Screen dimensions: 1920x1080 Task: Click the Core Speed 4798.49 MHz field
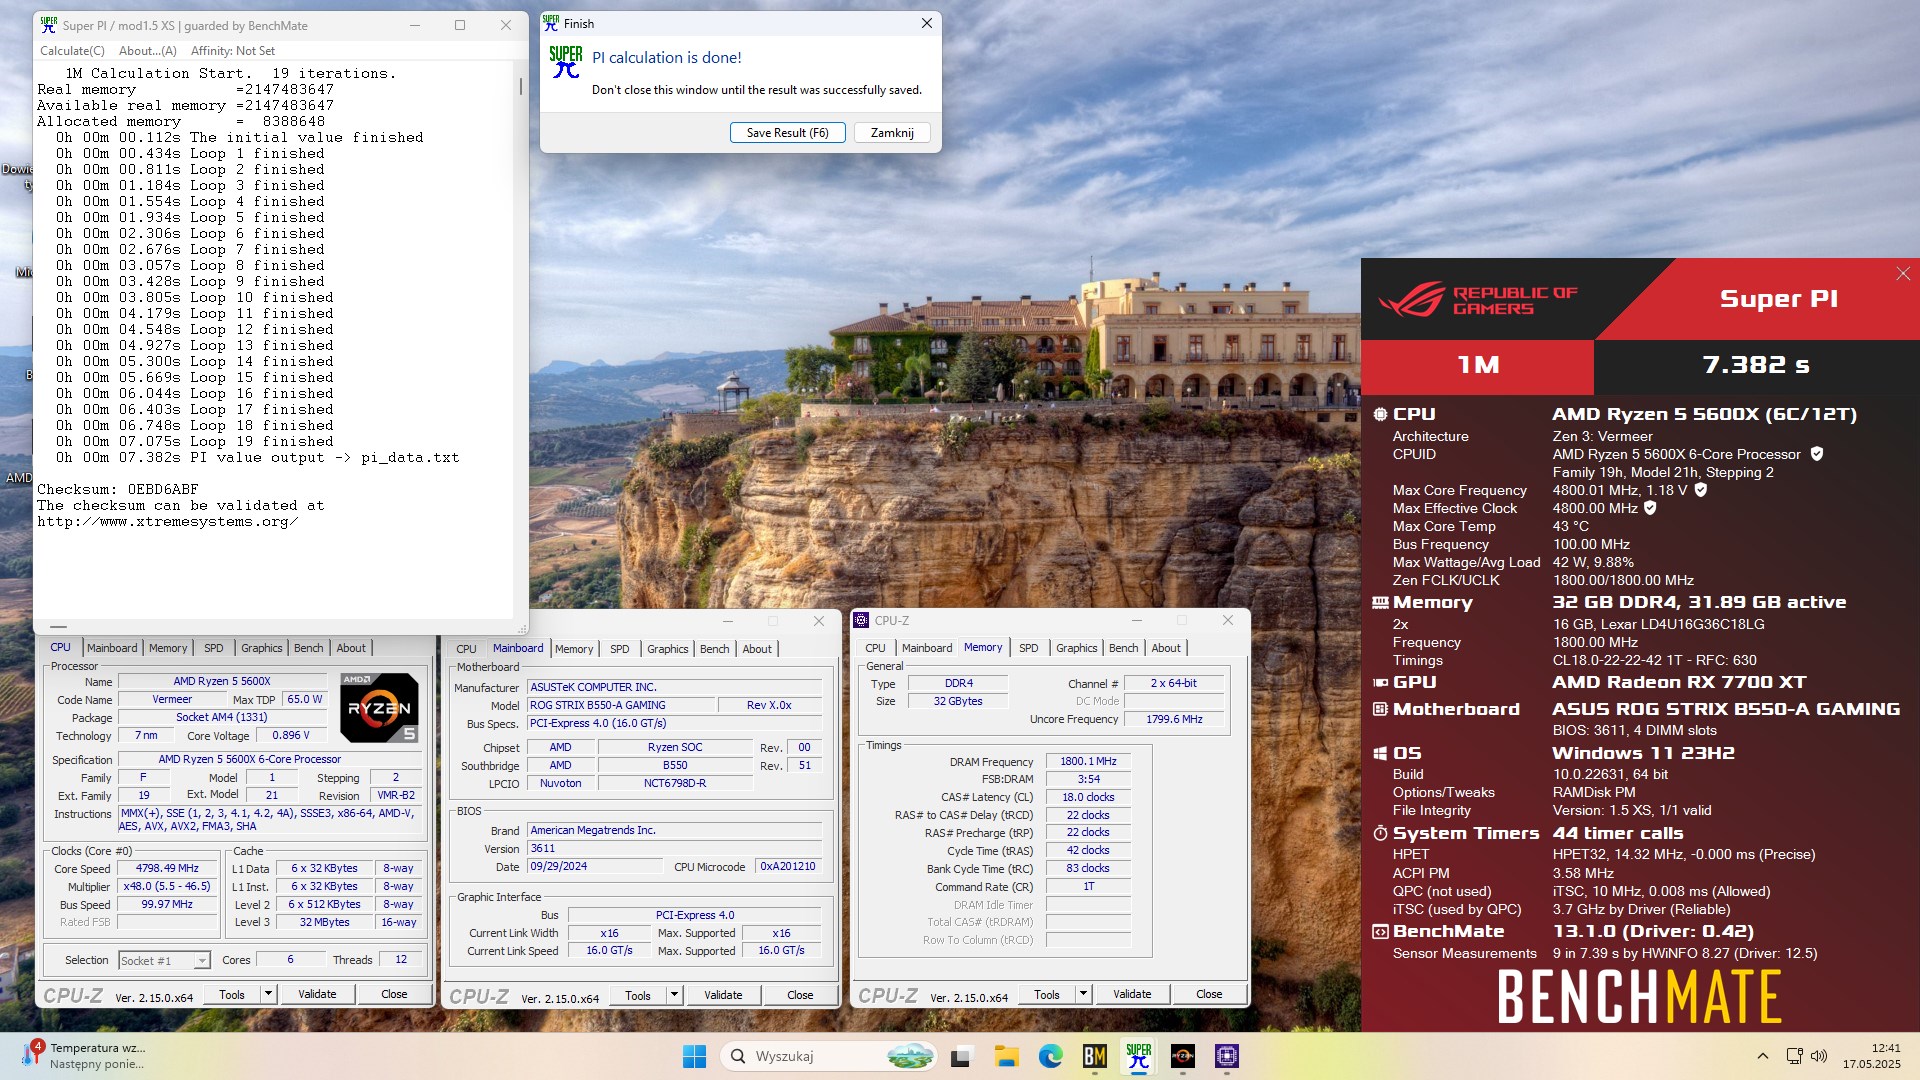pos(167,868)
